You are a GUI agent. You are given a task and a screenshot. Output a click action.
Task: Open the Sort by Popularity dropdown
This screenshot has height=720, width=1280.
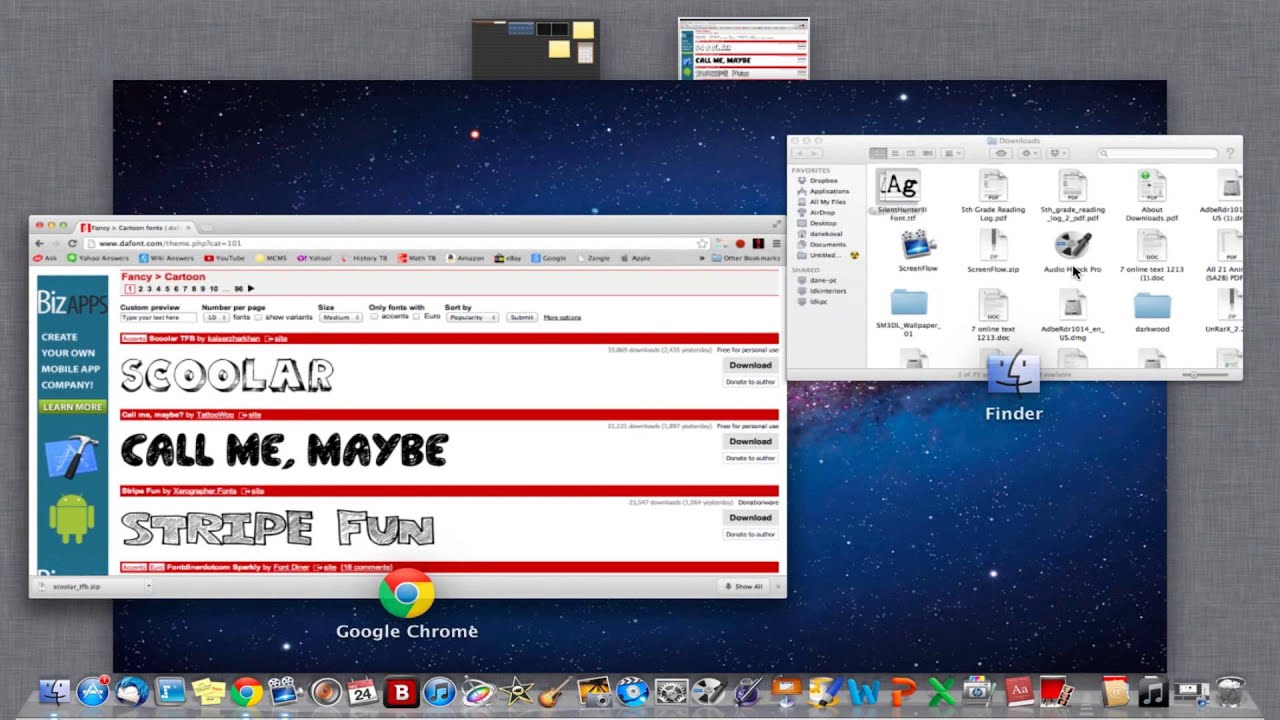click(x=471, y=317)
